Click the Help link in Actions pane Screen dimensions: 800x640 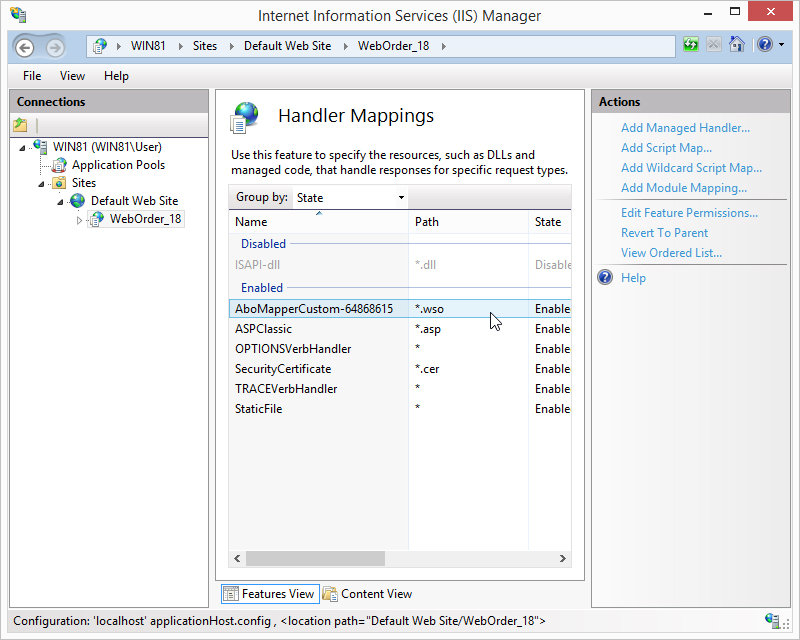point(633,278)
